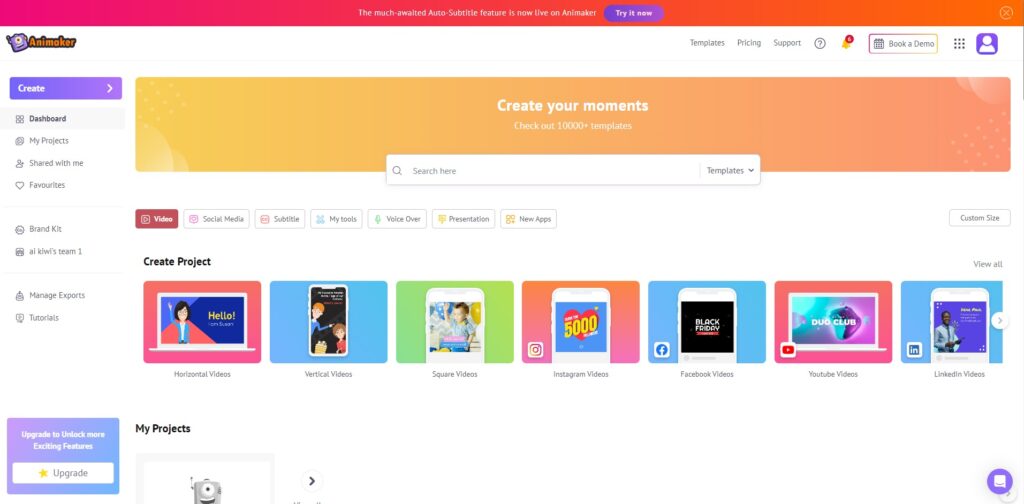Choose the Horizontal Videos thumbnail
This screenshot has height=504, width=1024.
click(x=202, y=322)
